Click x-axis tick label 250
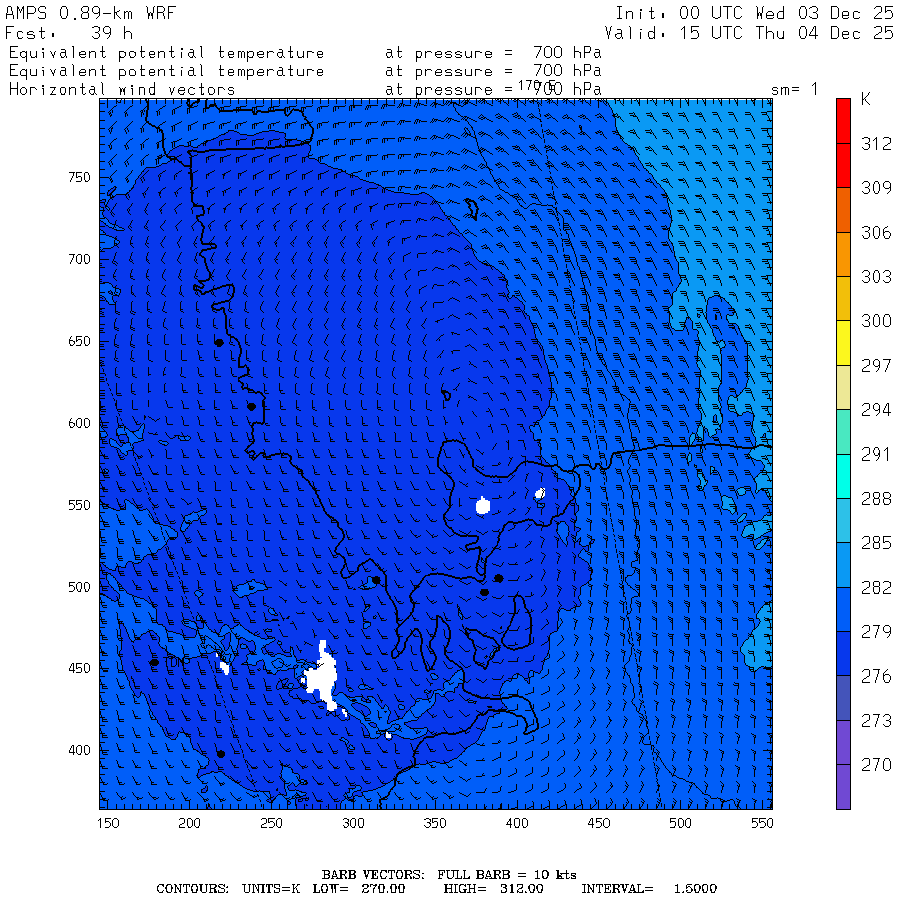900x900 pixels. pyautogui.click(x=271, y=823)
